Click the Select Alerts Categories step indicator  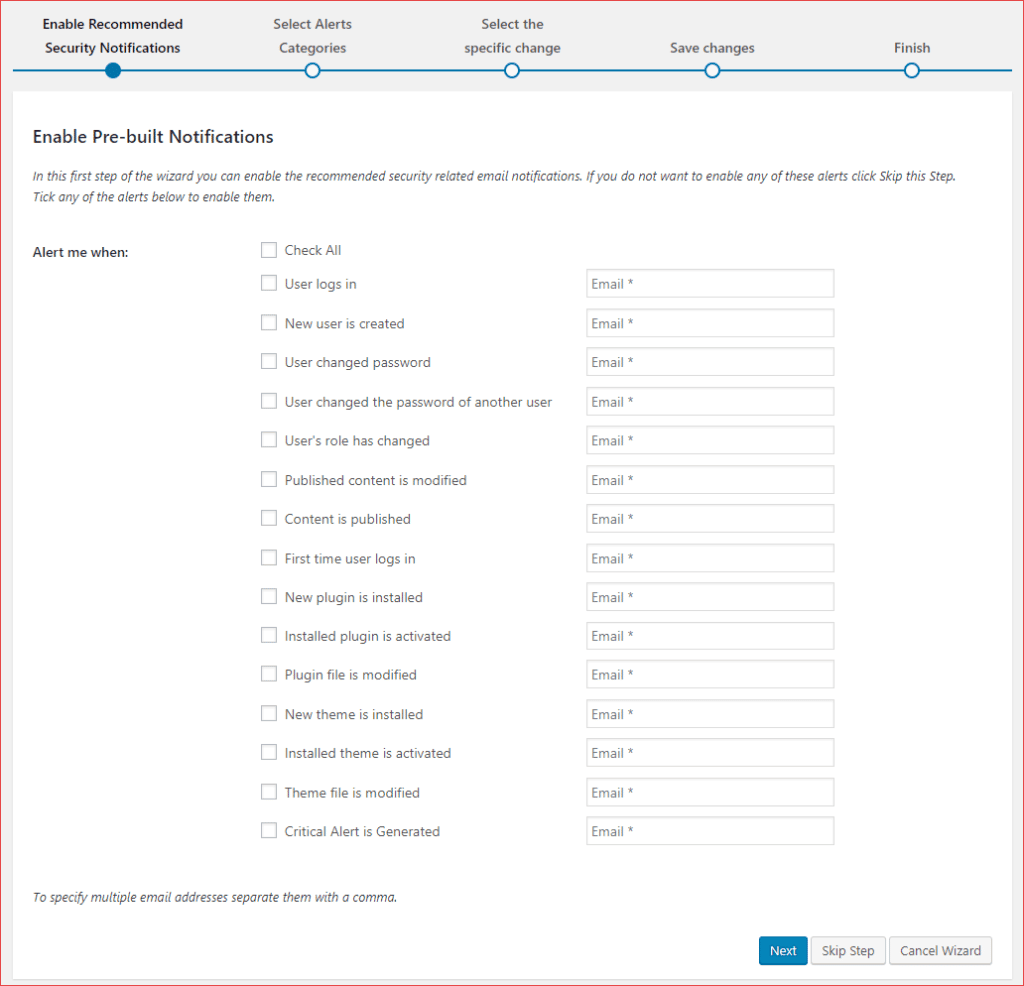312,70
